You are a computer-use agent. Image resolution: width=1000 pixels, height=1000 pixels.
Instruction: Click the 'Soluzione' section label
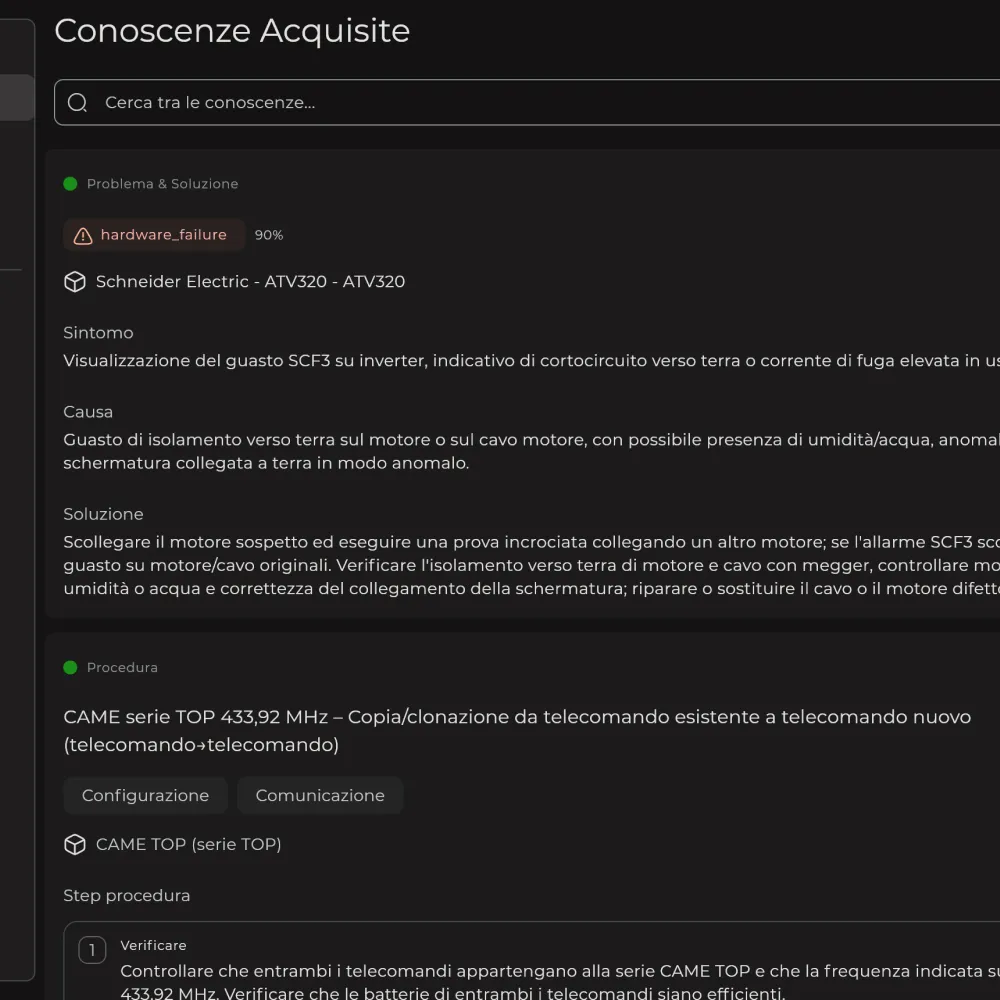point(103,514)
